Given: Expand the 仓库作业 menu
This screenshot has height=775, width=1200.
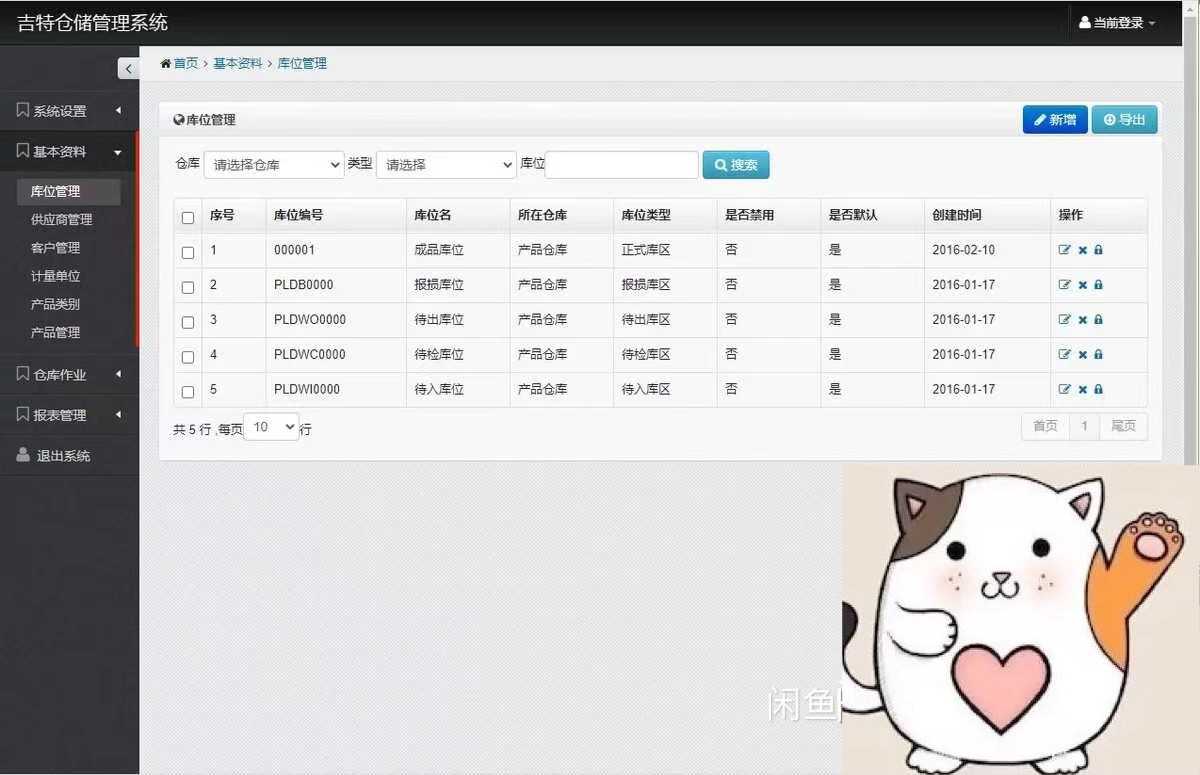Looking at the screenshot, I should (69, 375).
